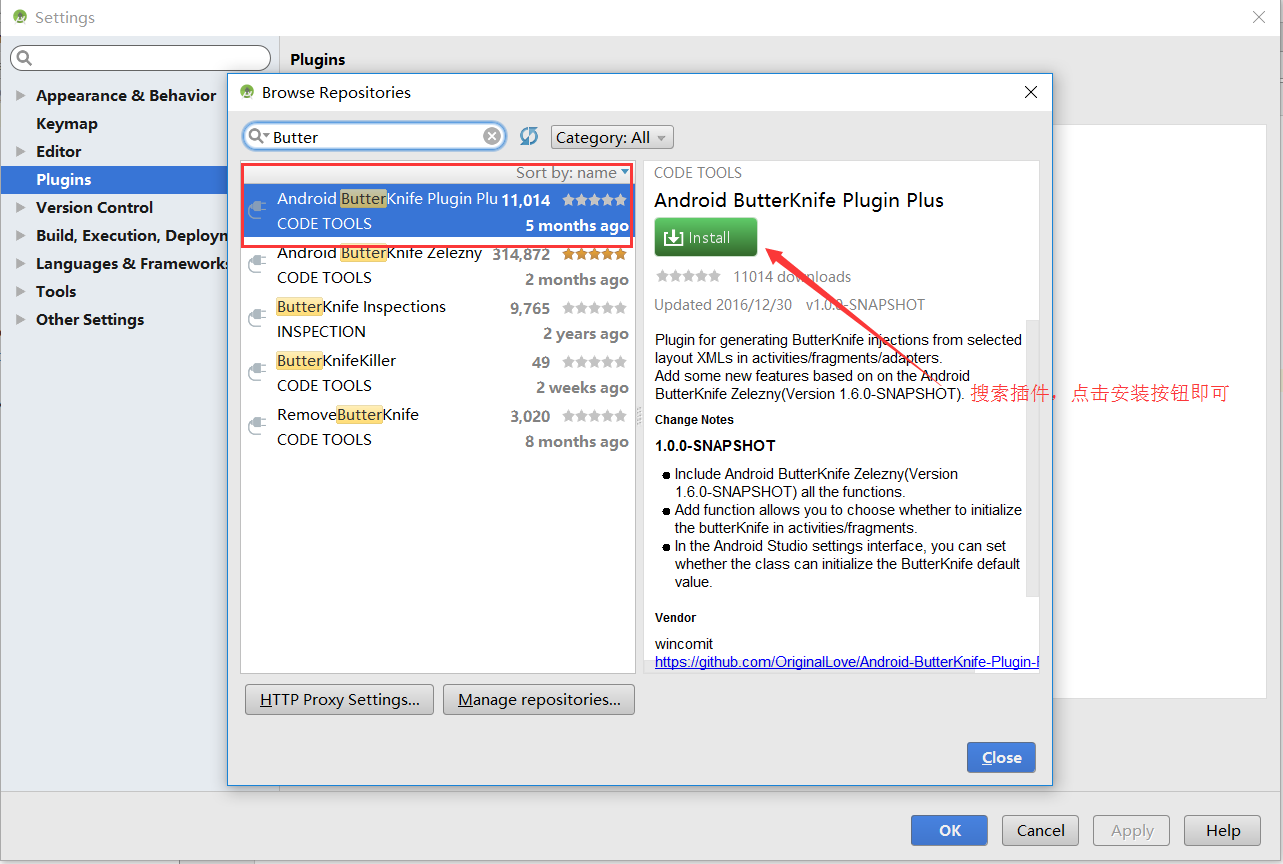
Task: Close Browse Repositories with X button
Action: (1031, 92)
